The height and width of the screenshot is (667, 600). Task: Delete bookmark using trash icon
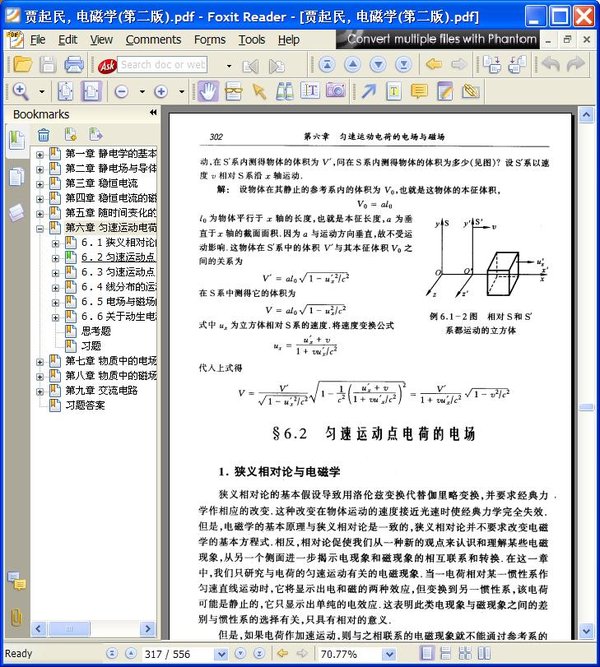tap(43, 135)
